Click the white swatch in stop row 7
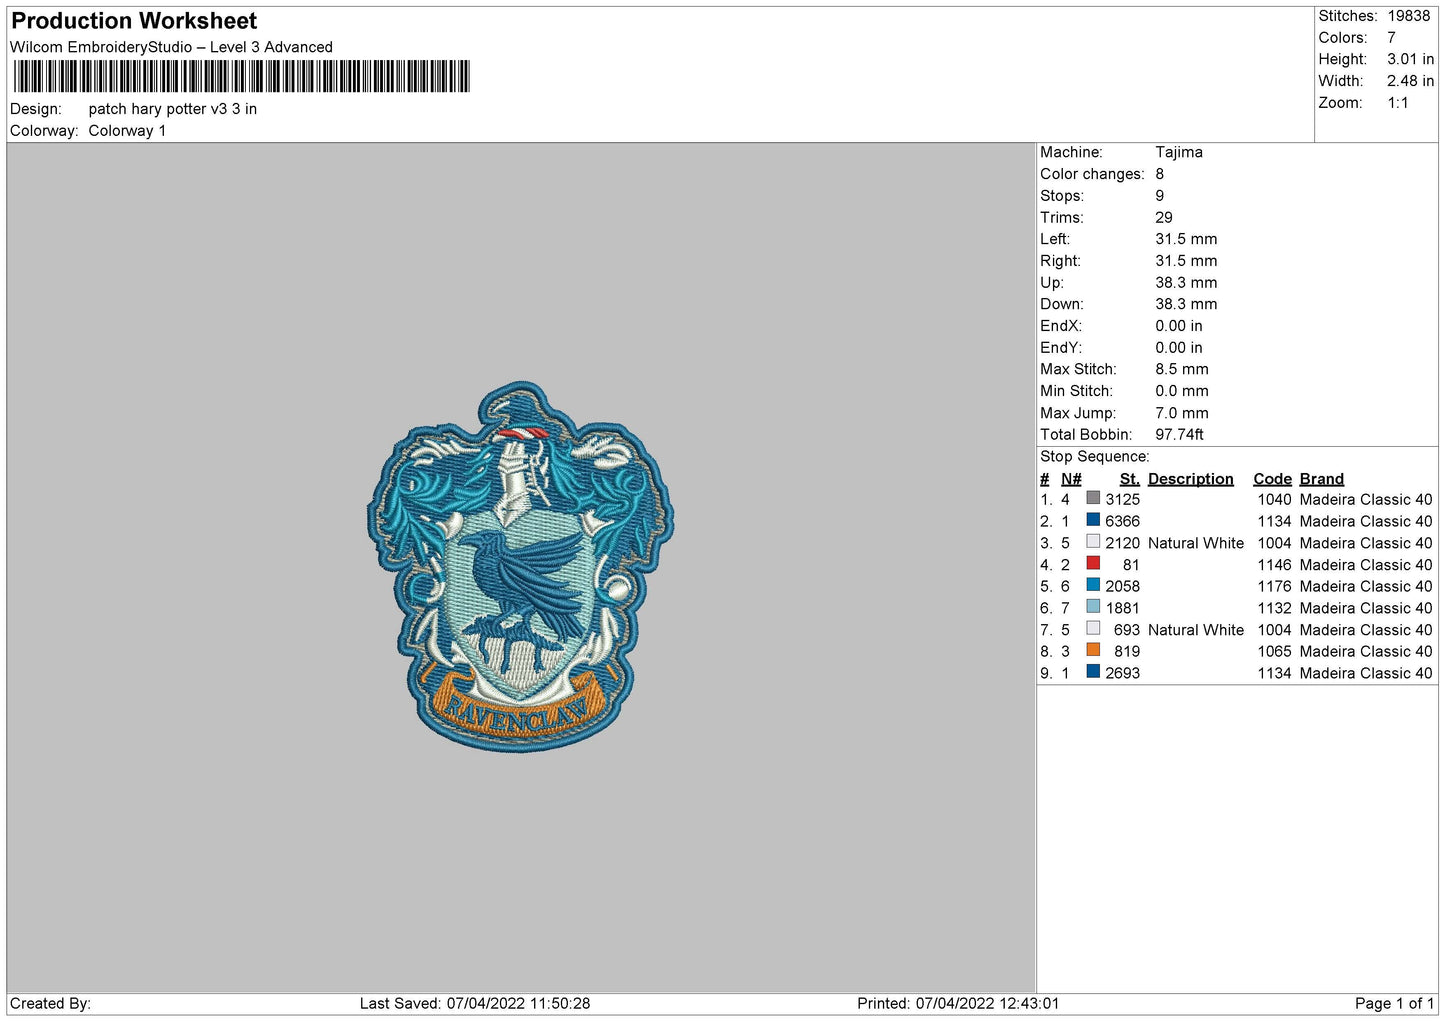Screen dimensions: 1445x1021 click(x=1093, y=629)
